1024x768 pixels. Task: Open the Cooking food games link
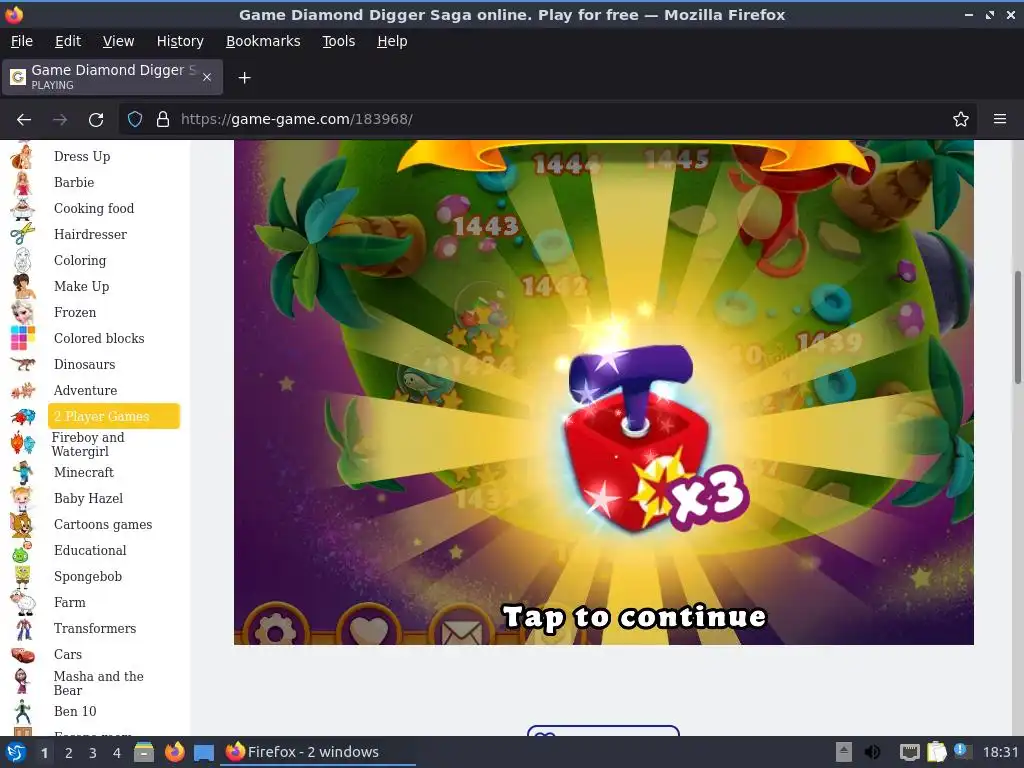[x=94, y=208]
